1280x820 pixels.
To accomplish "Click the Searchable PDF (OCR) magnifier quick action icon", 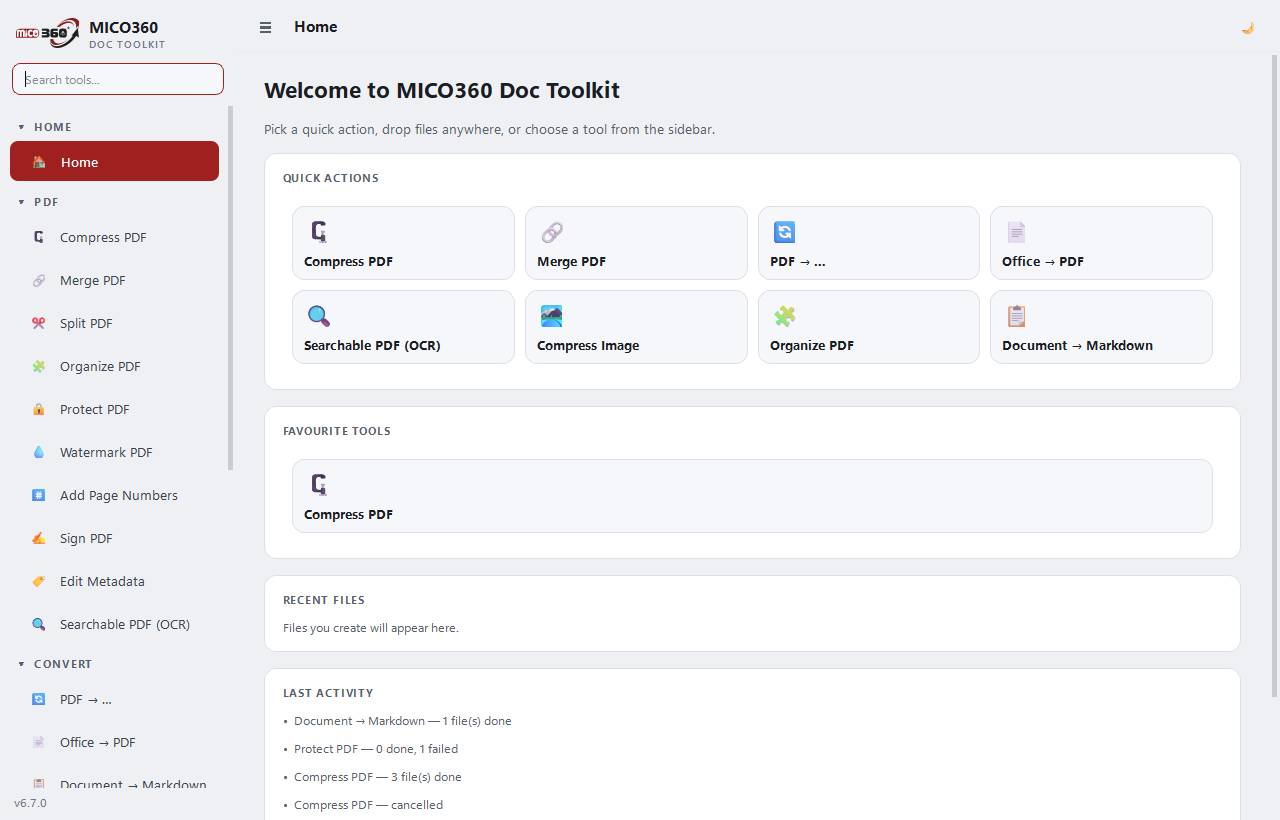I will click(319, 316).
